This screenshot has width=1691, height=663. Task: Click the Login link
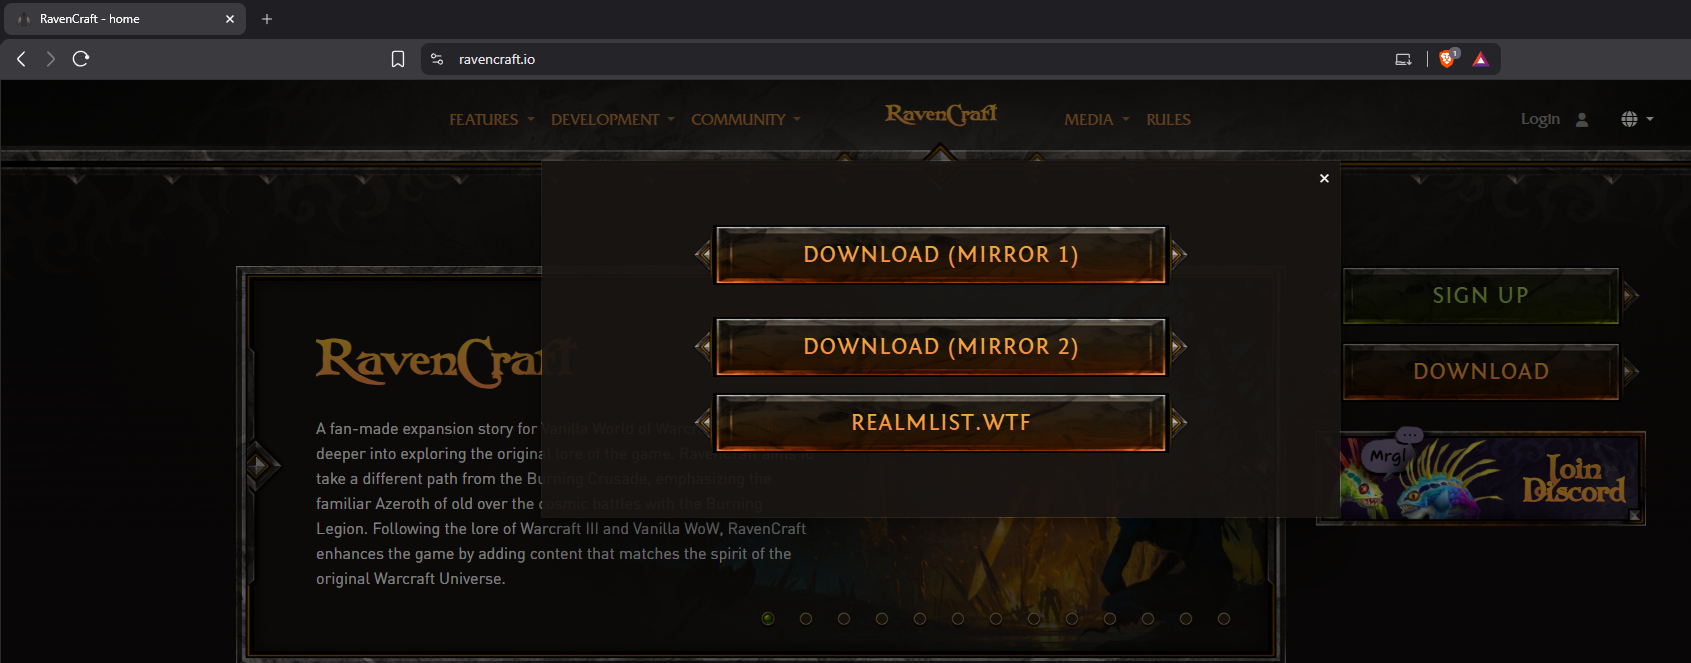pyautogui.click(x=1540, y=119)
